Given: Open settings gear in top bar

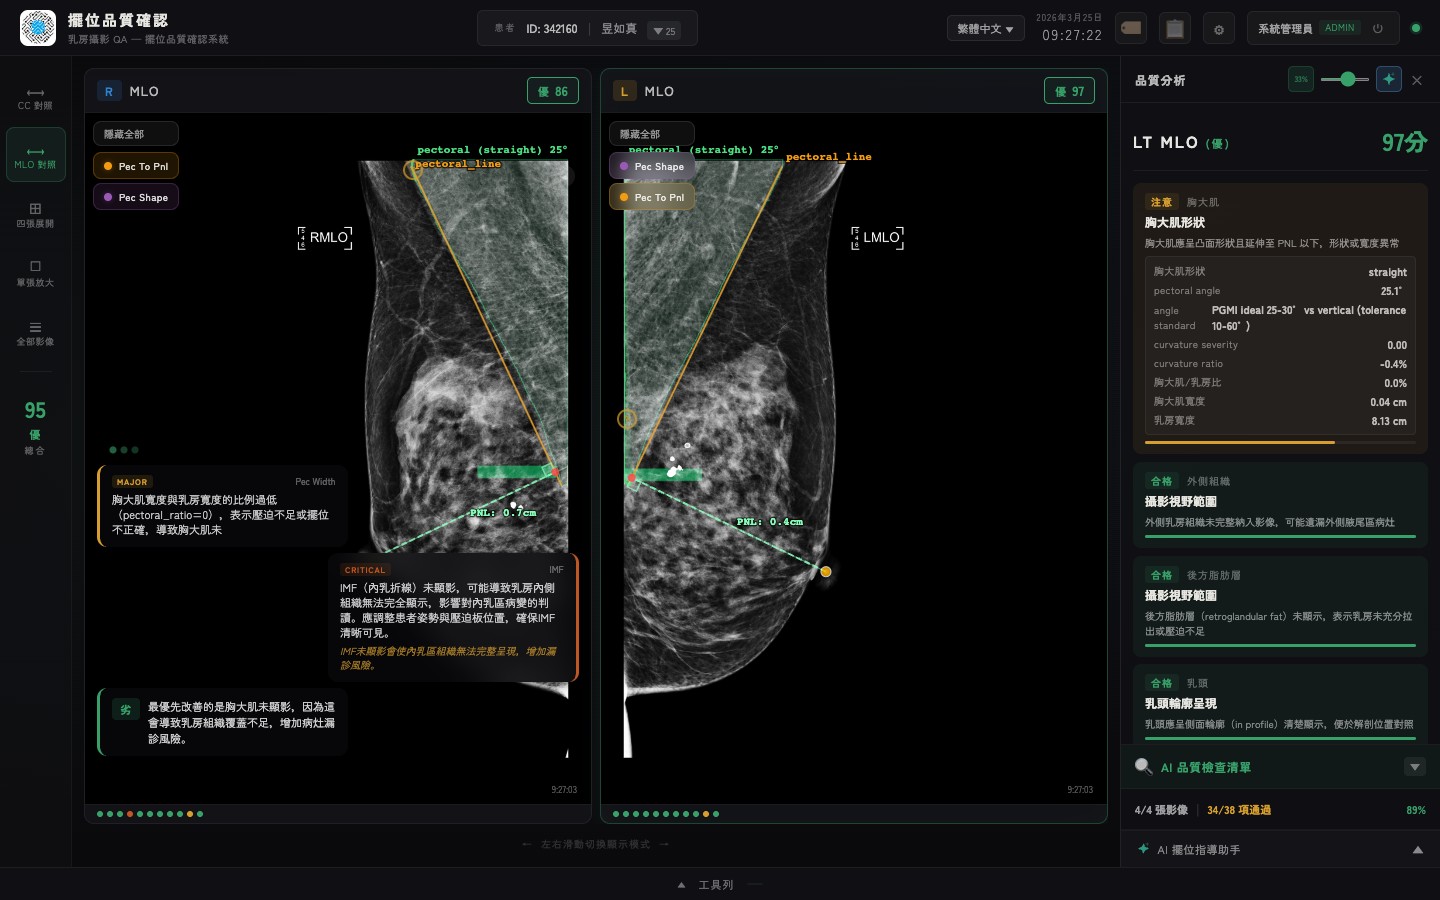Looking at the screenshot, I should click(1219, 29).
